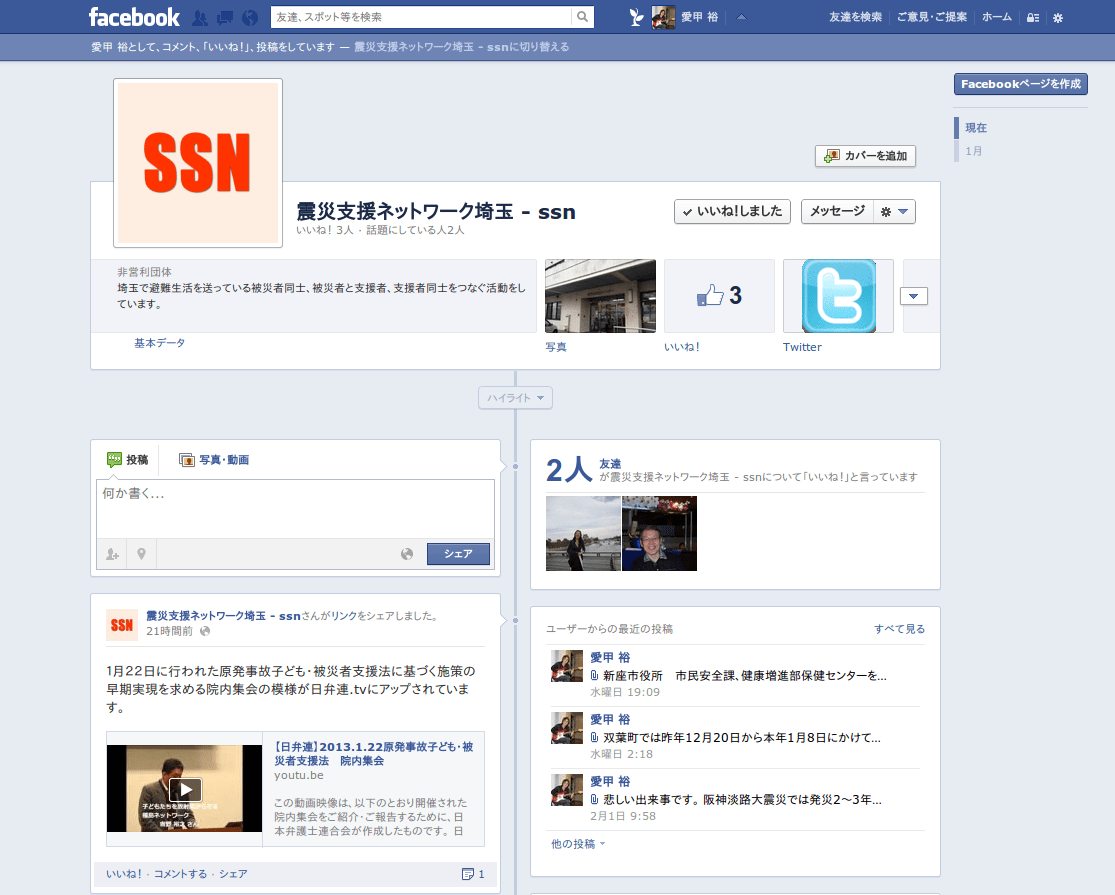Image resolution: width=1115 pixels, height=895 pixels.
Task: Open 21時間前 post timestamp
Action: (169, 631)
